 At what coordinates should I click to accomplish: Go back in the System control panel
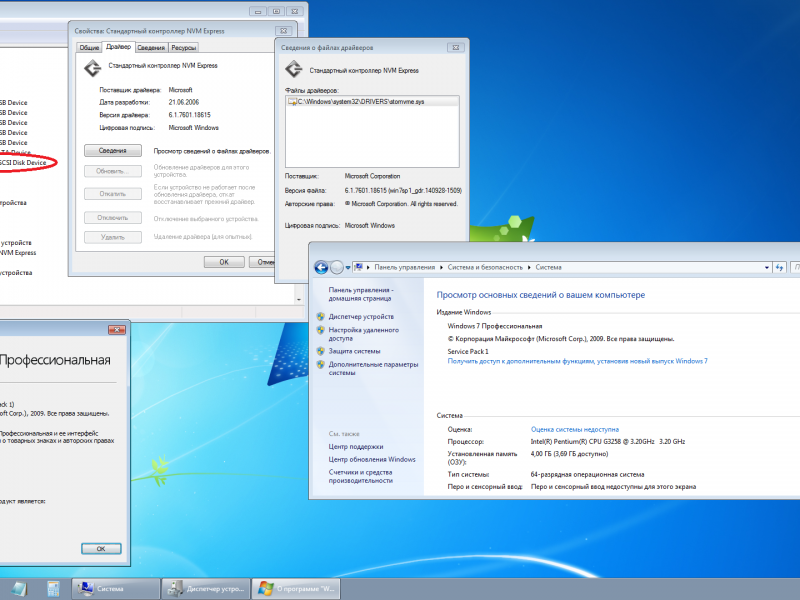pyautogui.click(x=321, y=267)
